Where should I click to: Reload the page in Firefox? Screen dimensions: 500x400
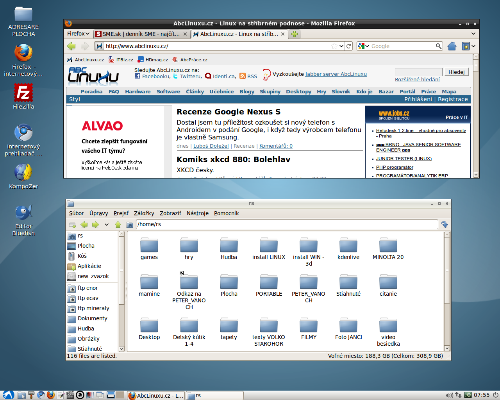349,46
